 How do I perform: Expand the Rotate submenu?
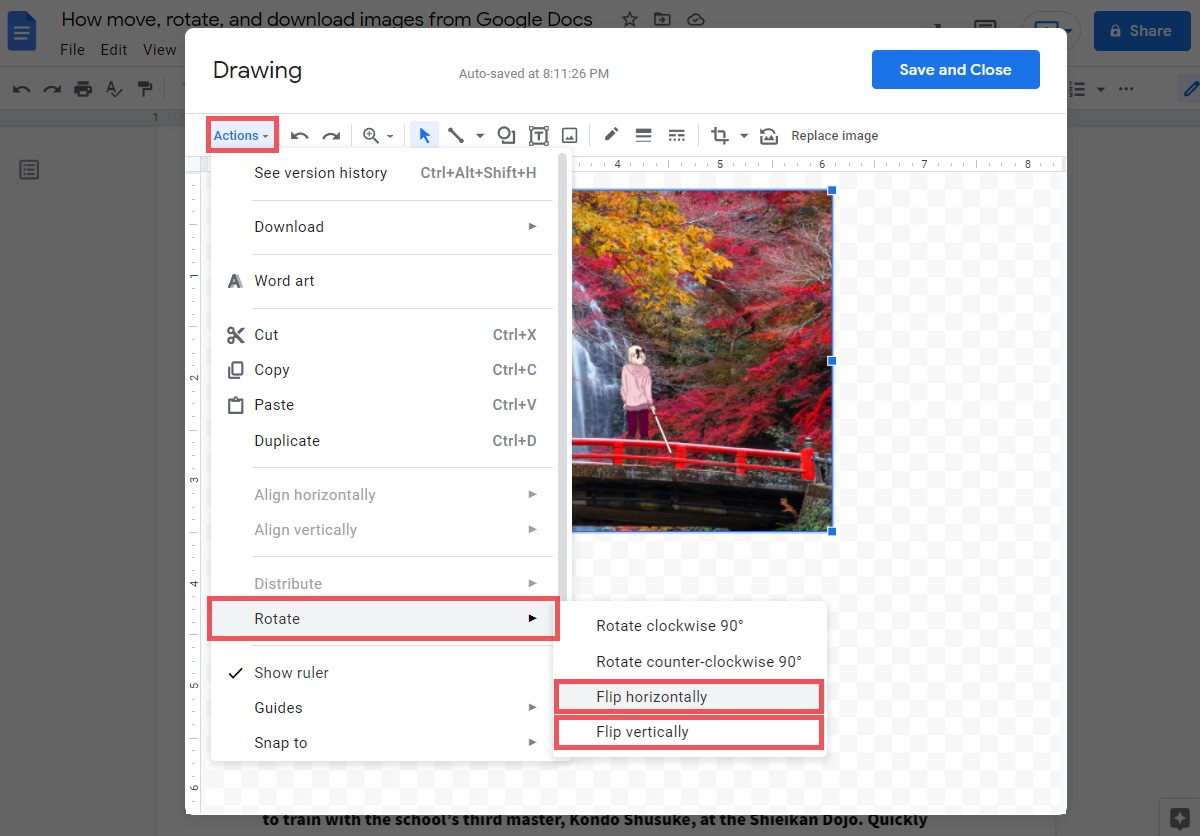(x=277, y=618)
